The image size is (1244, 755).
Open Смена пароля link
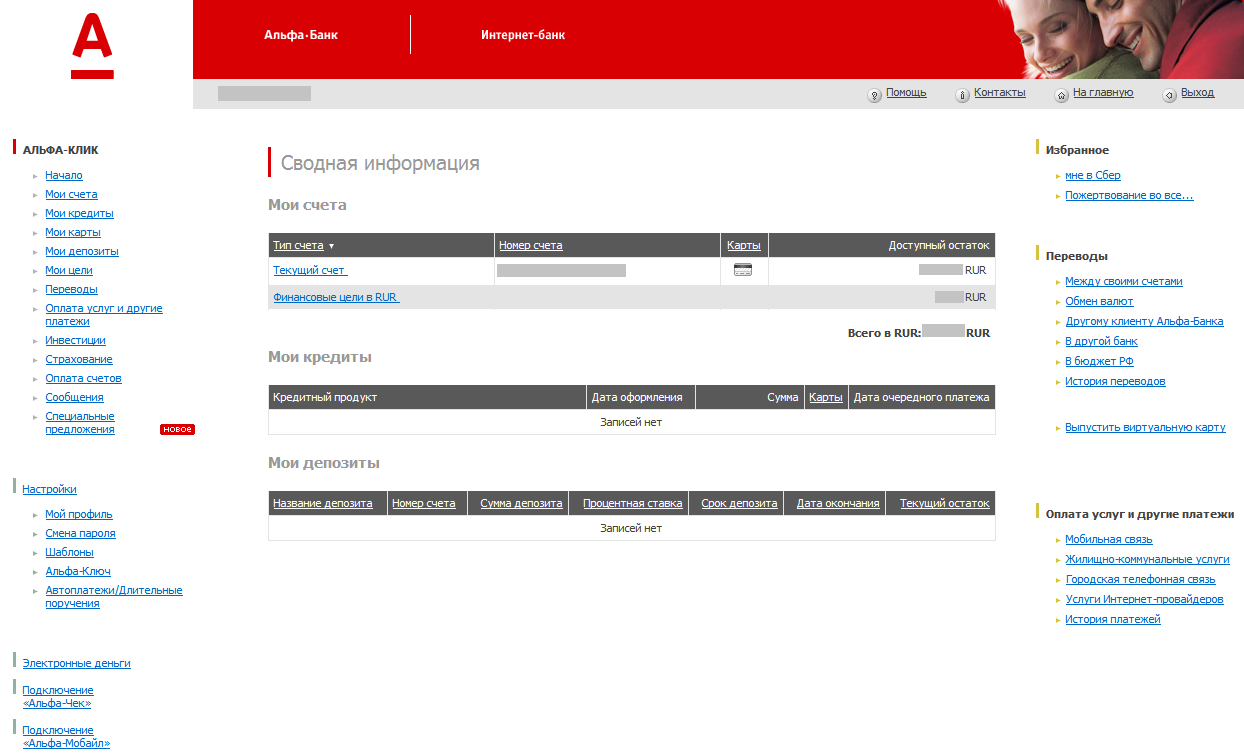pyautogui.click(x=80, y=533)
